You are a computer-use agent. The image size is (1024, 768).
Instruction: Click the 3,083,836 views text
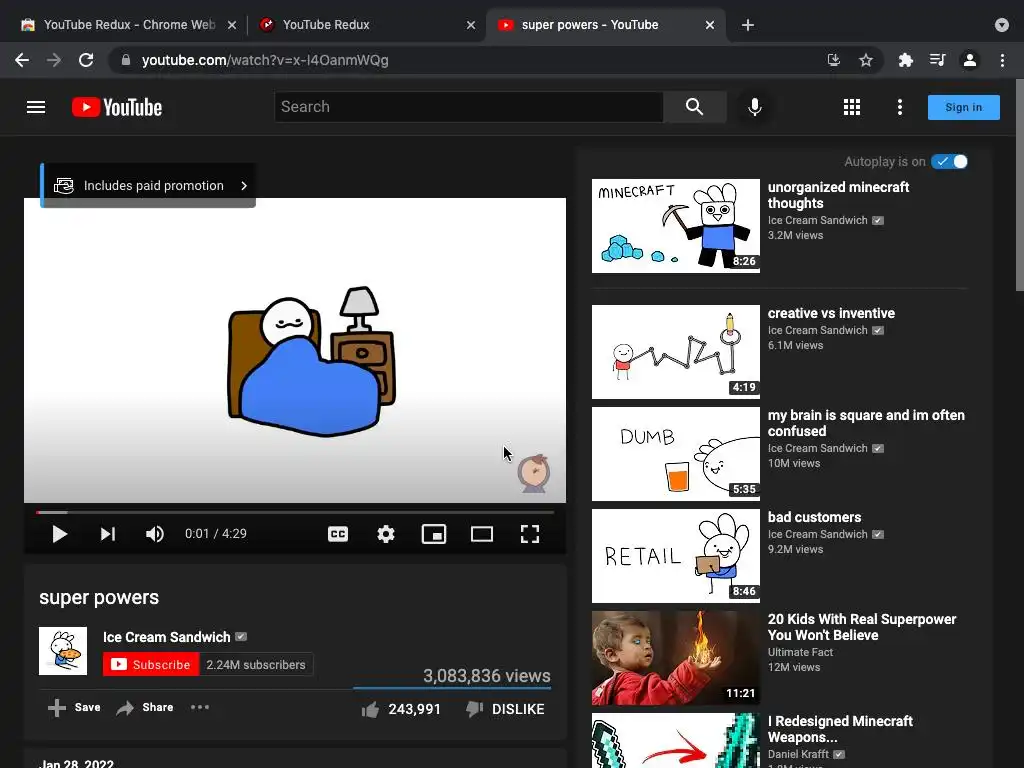[487, 676]
